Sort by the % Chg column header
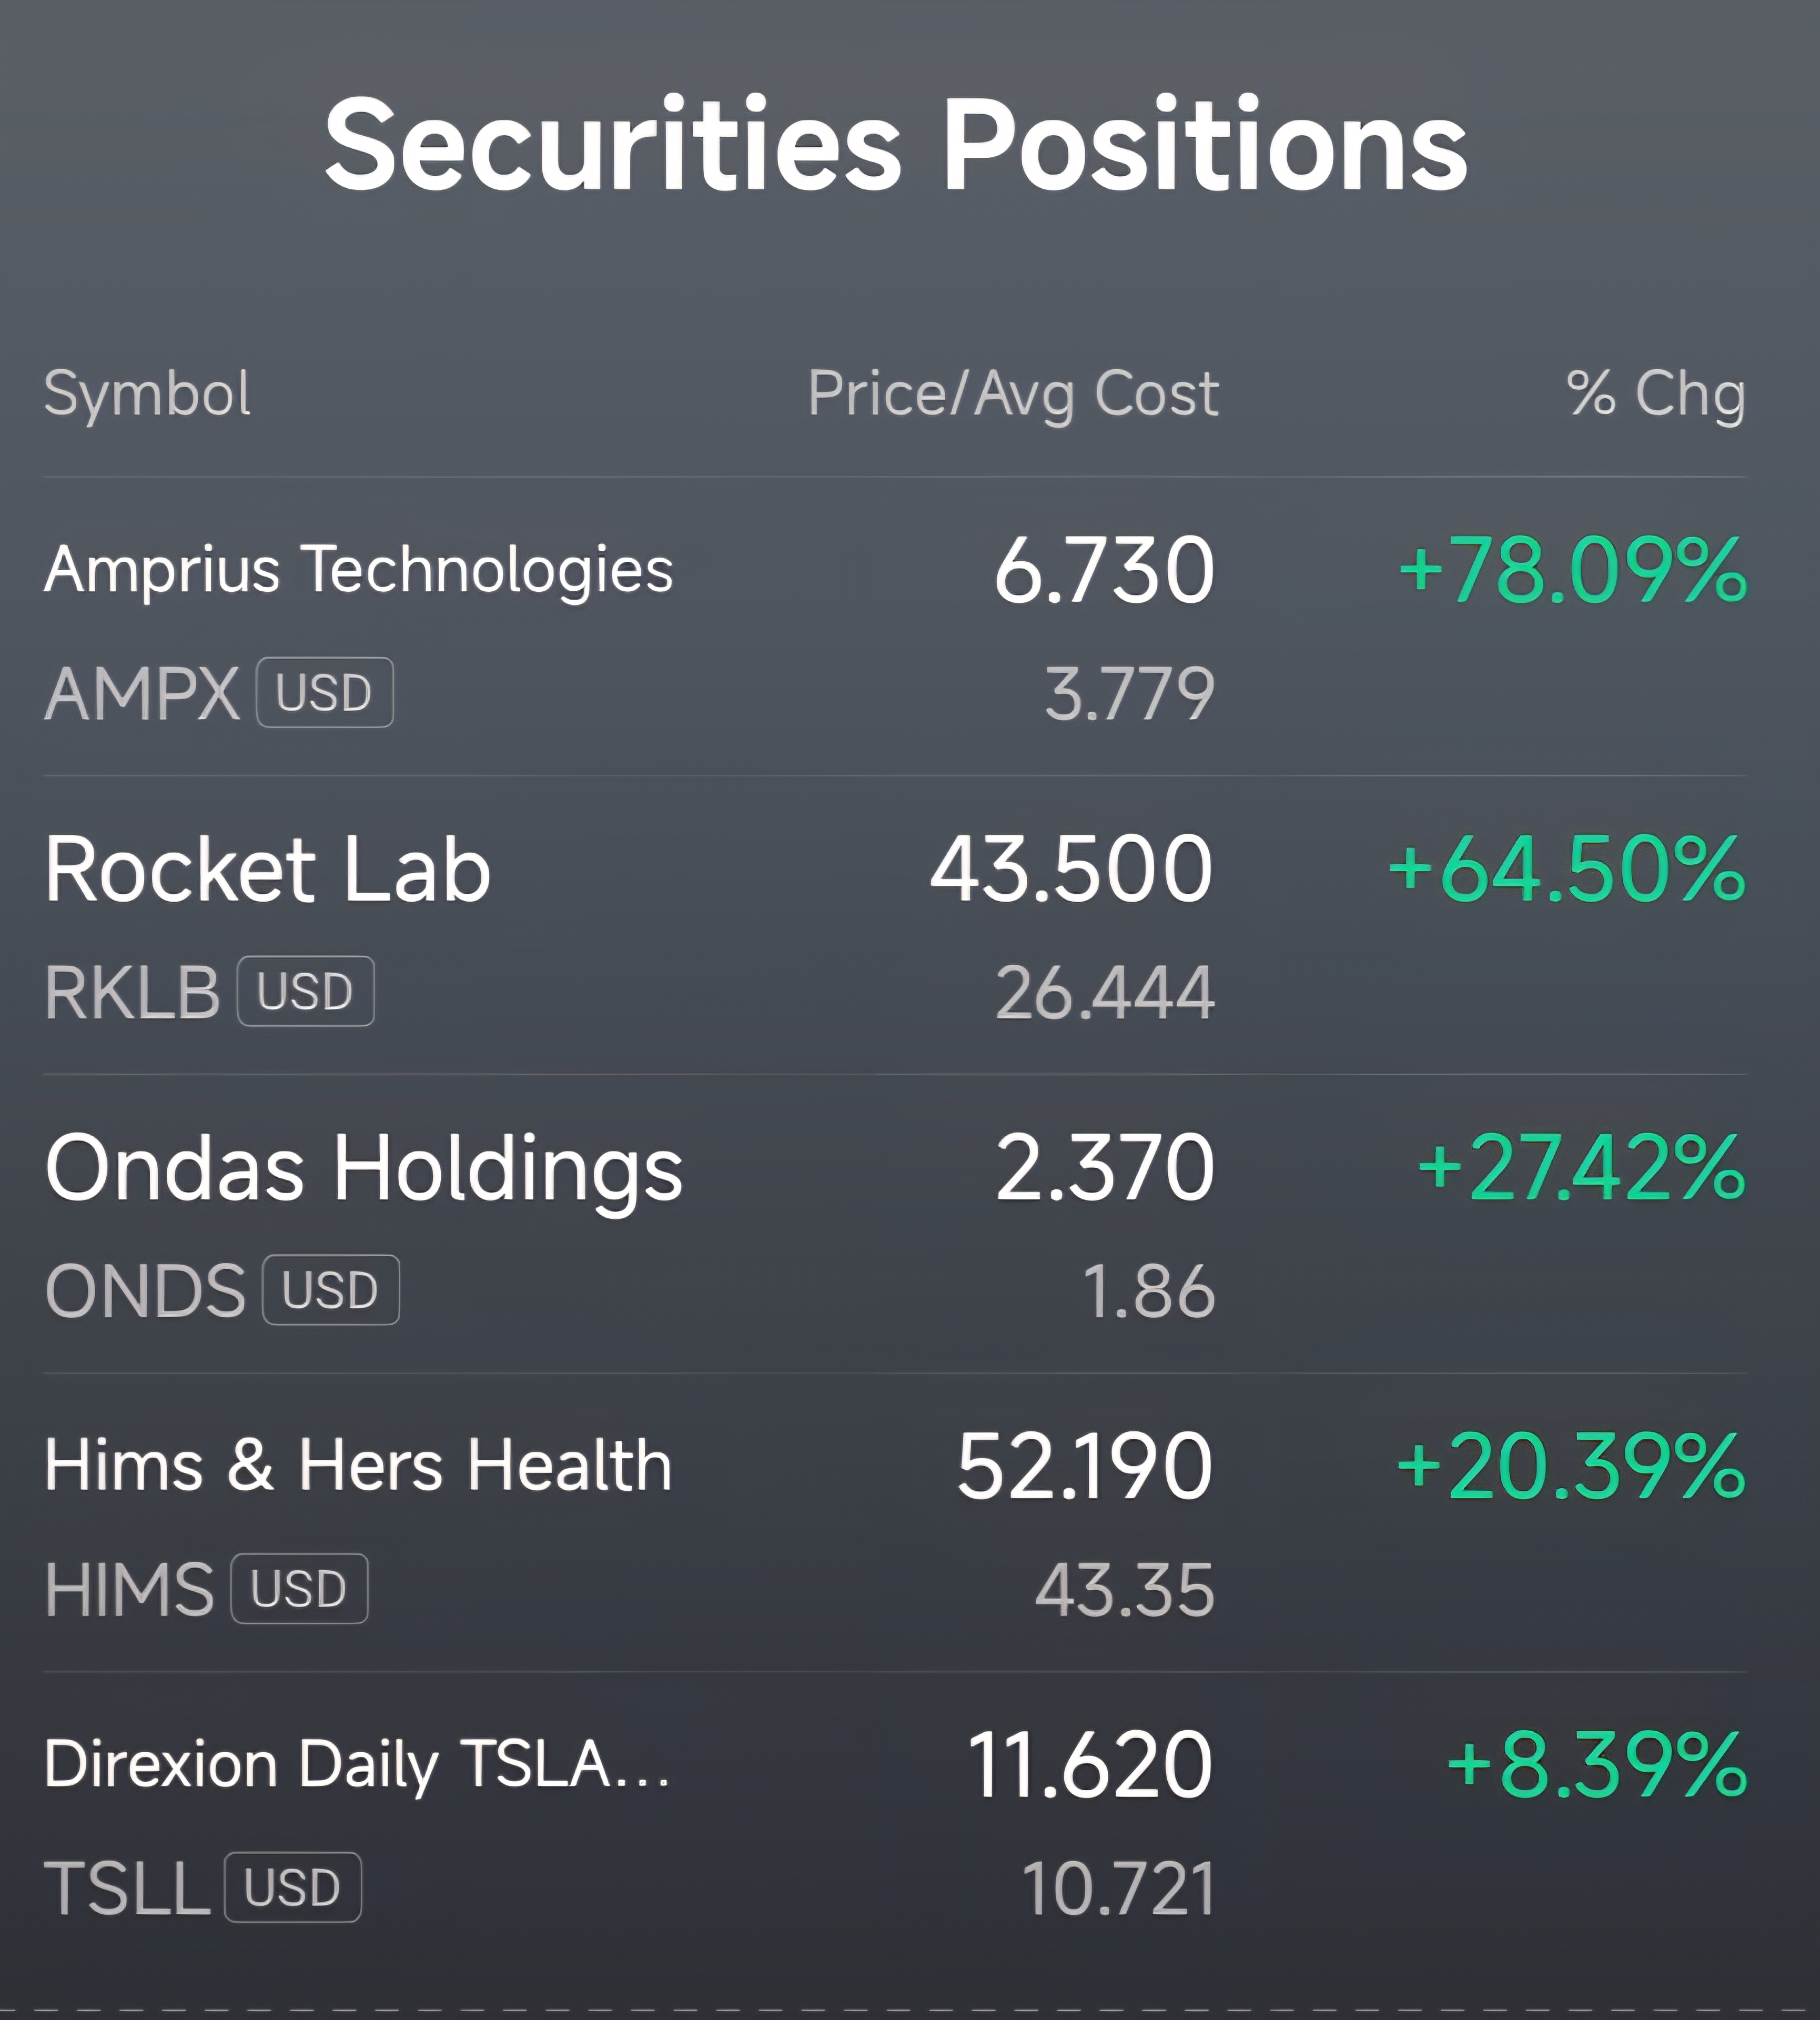Screen dimensions: 1820x2020 1656,393
